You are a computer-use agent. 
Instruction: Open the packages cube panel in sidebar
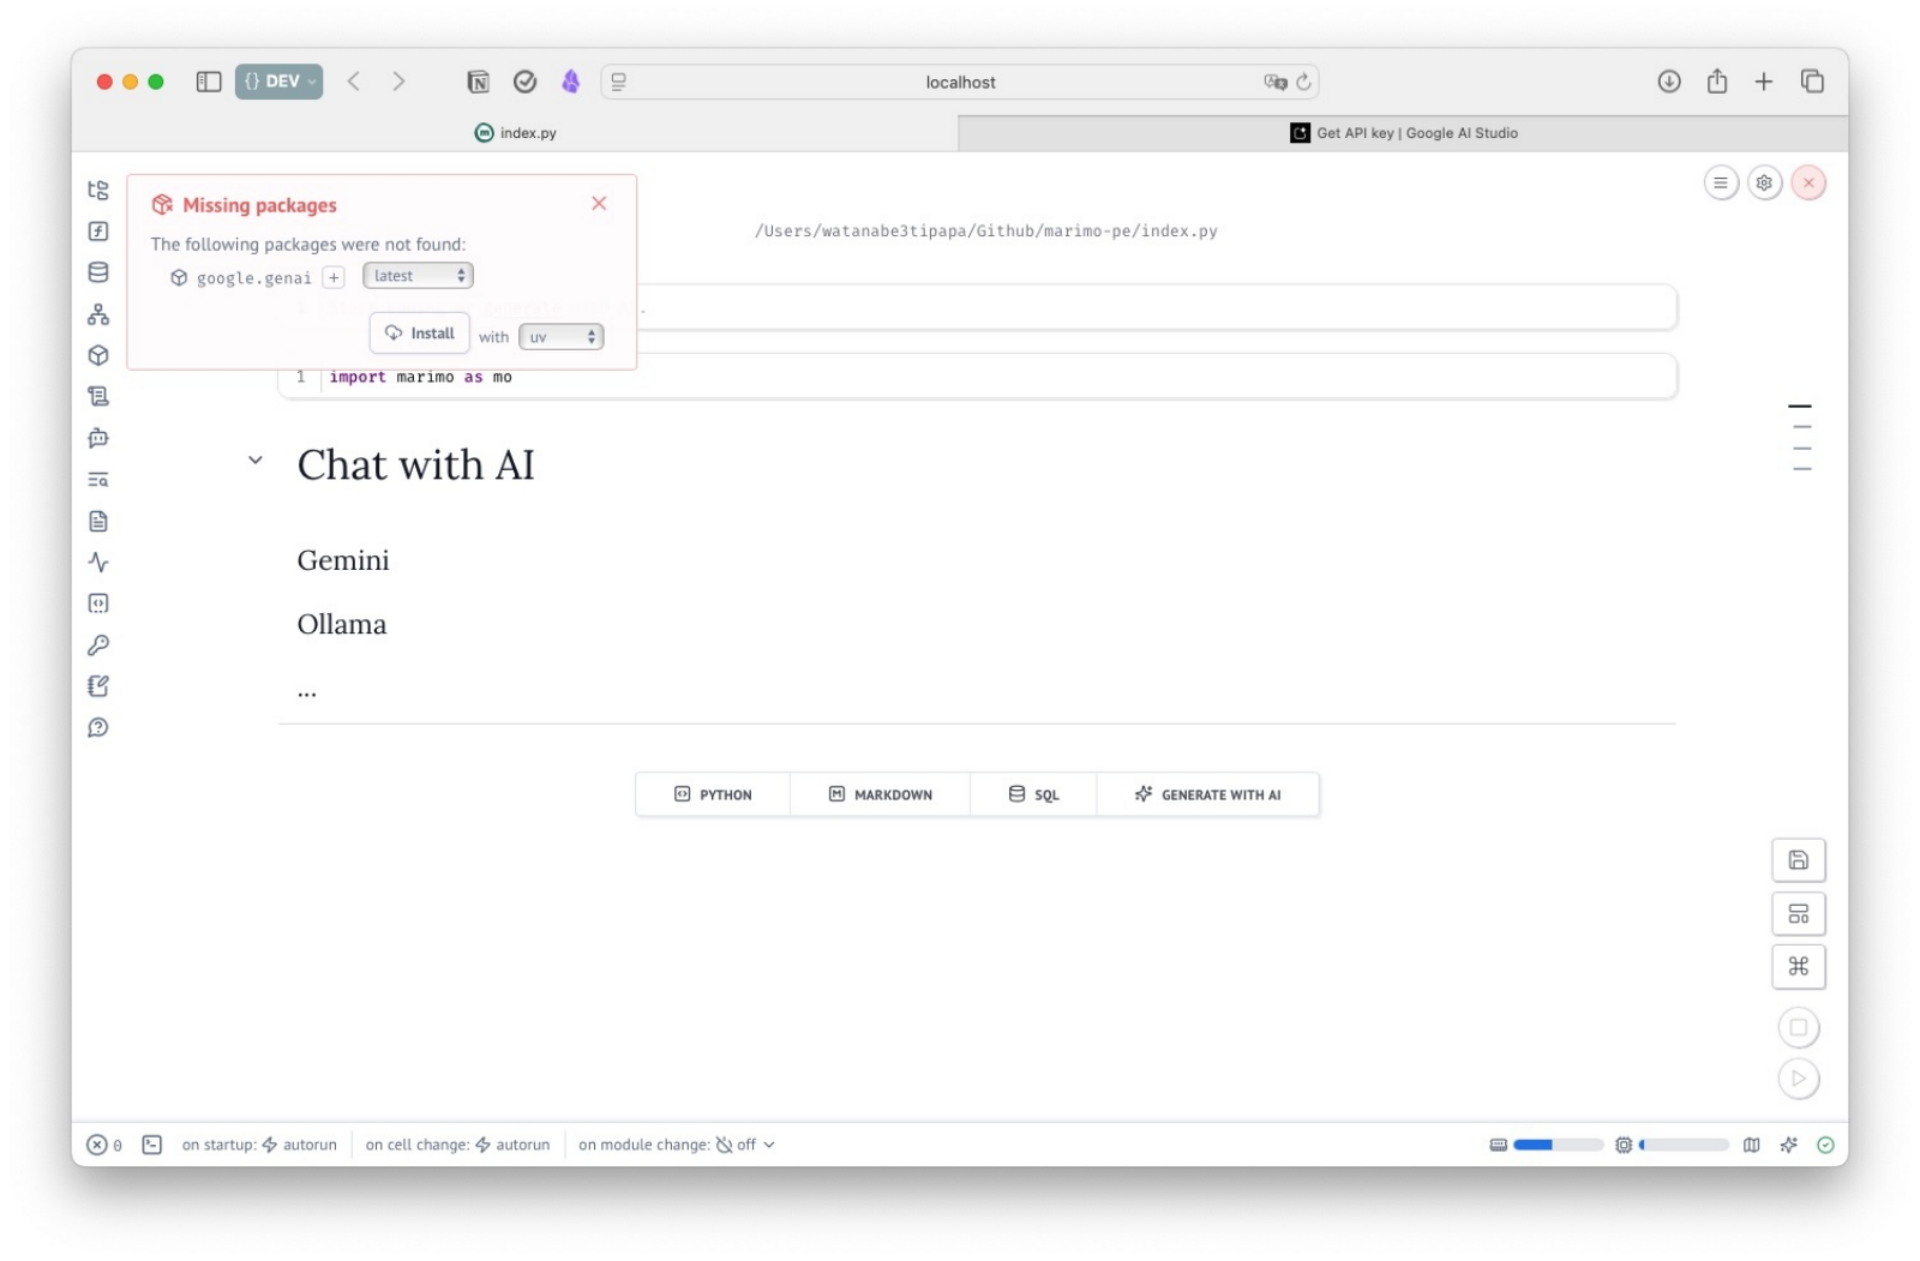(x=98, y=355)
